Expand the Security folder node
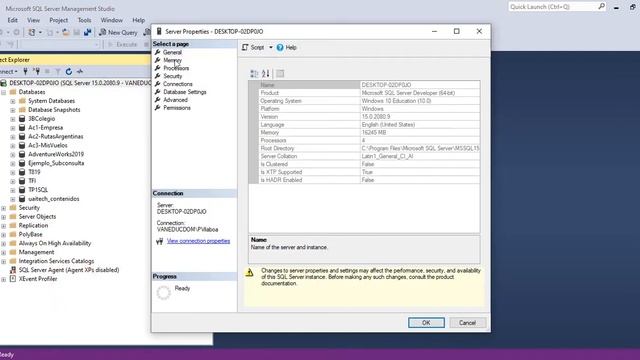 (4, 208)
